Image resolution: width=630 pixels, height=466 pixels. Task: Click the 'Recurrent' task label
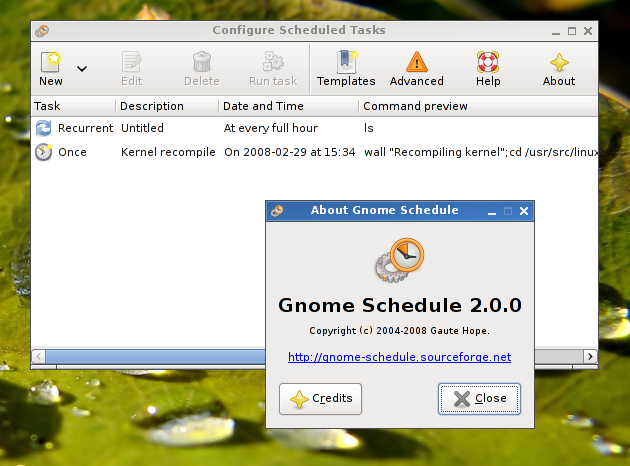point(86,128)
